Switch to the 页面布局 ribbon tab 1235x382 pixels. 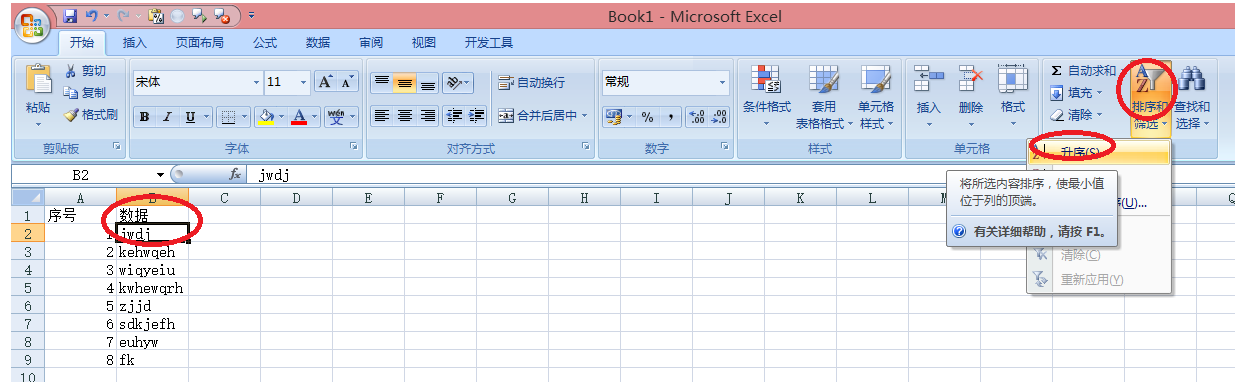200,43
